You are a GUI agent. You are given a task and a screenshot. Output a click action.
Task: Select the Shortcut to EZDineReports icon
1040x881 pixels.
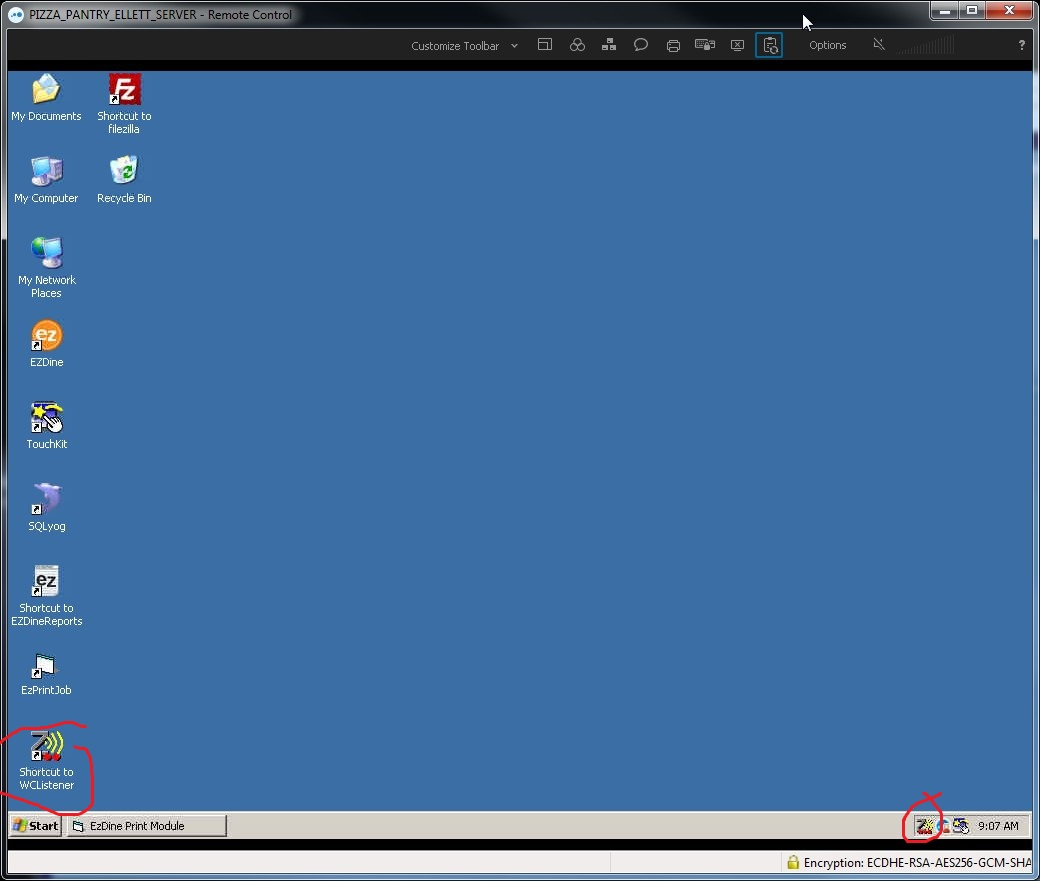(46, 596)
